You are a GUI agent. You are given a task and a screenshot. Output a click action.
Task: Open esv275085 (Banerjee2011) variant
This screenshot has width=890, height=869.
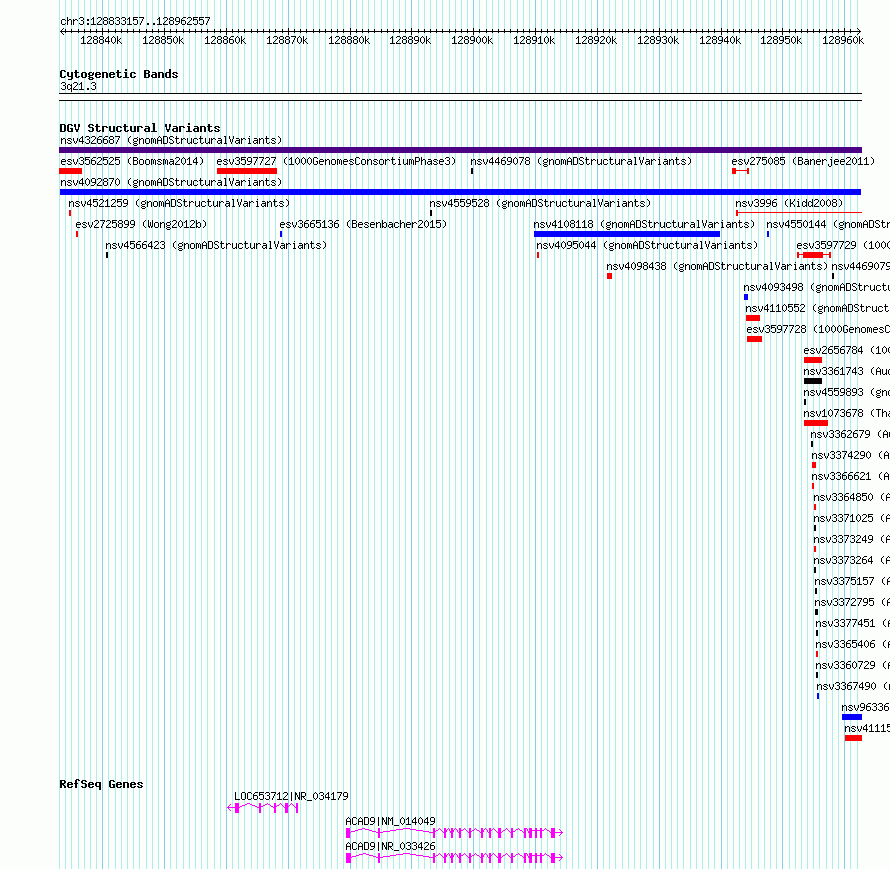pyautogui.click(x=803, y=161)
